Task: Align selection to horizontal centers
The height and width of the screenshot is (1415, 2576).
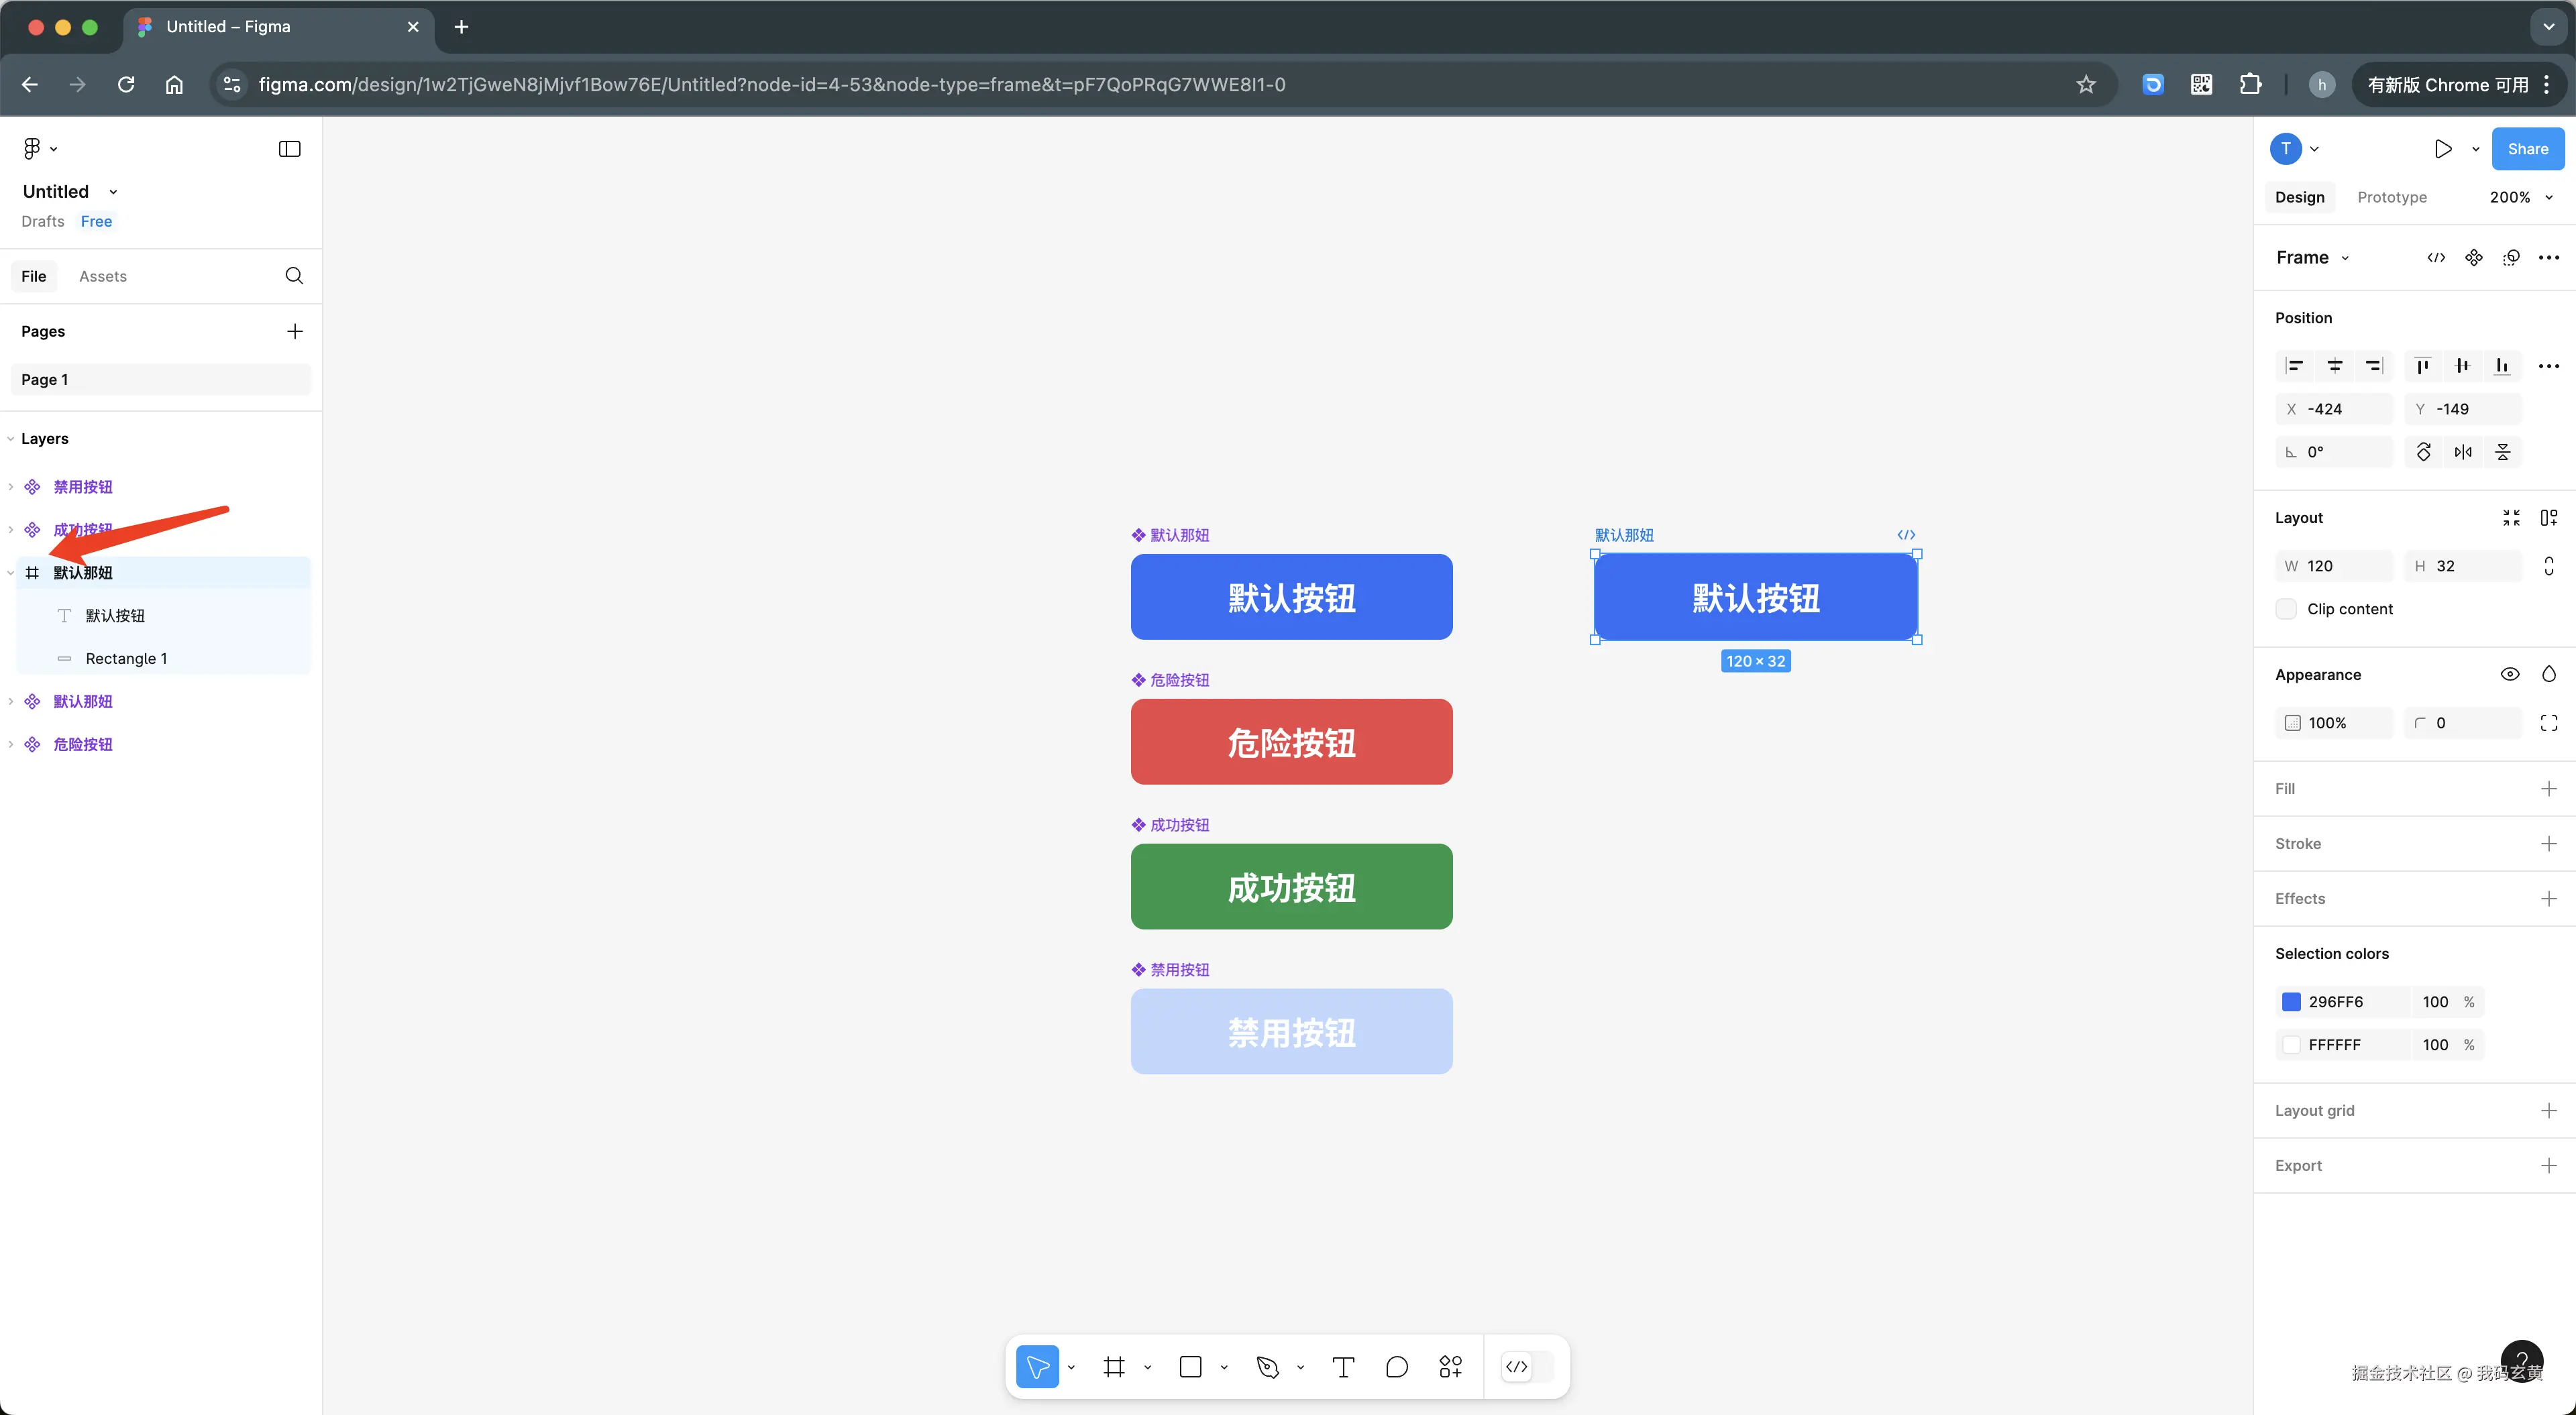Action: pos(2334,366)
